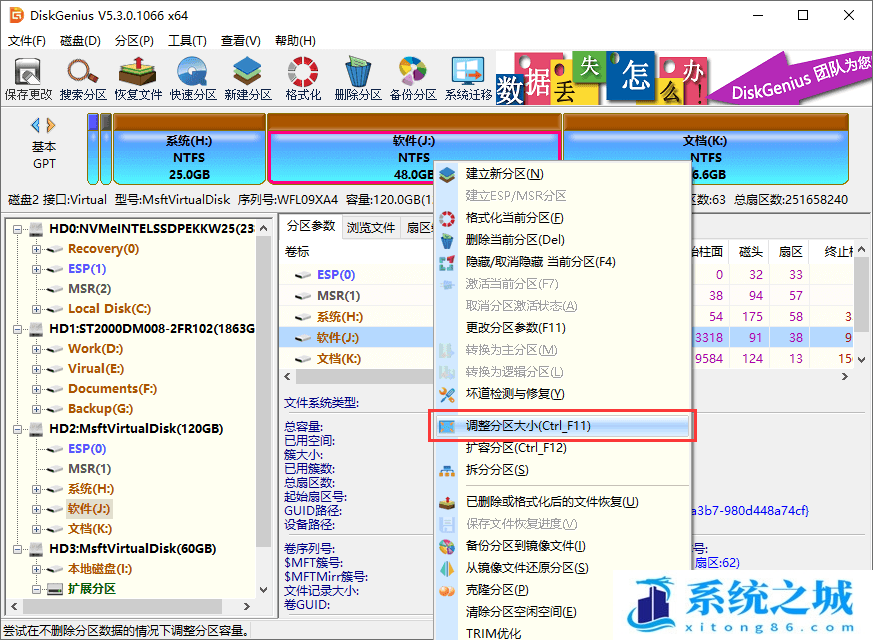Open the 文件(F) menu

[27, 41]
